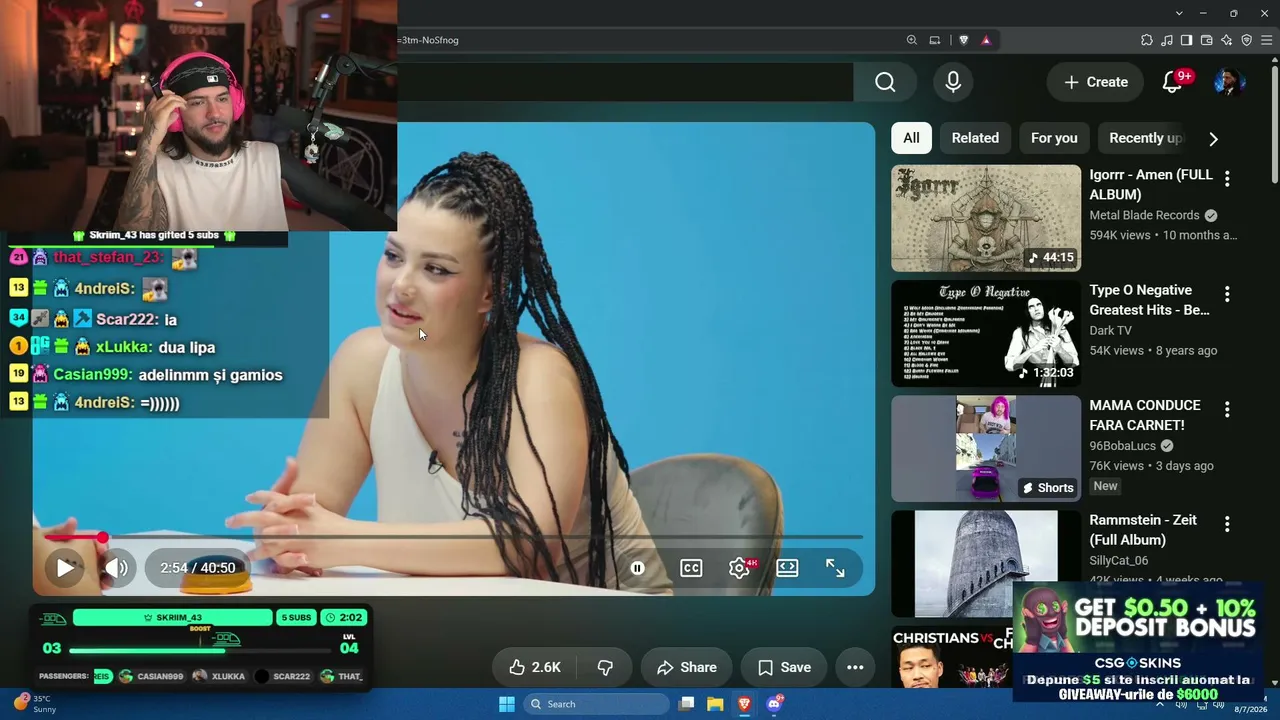Open the browser hamburger main menu
Image resolution: width=1280 pixels, height=720 pixels.
(1267, 40)
